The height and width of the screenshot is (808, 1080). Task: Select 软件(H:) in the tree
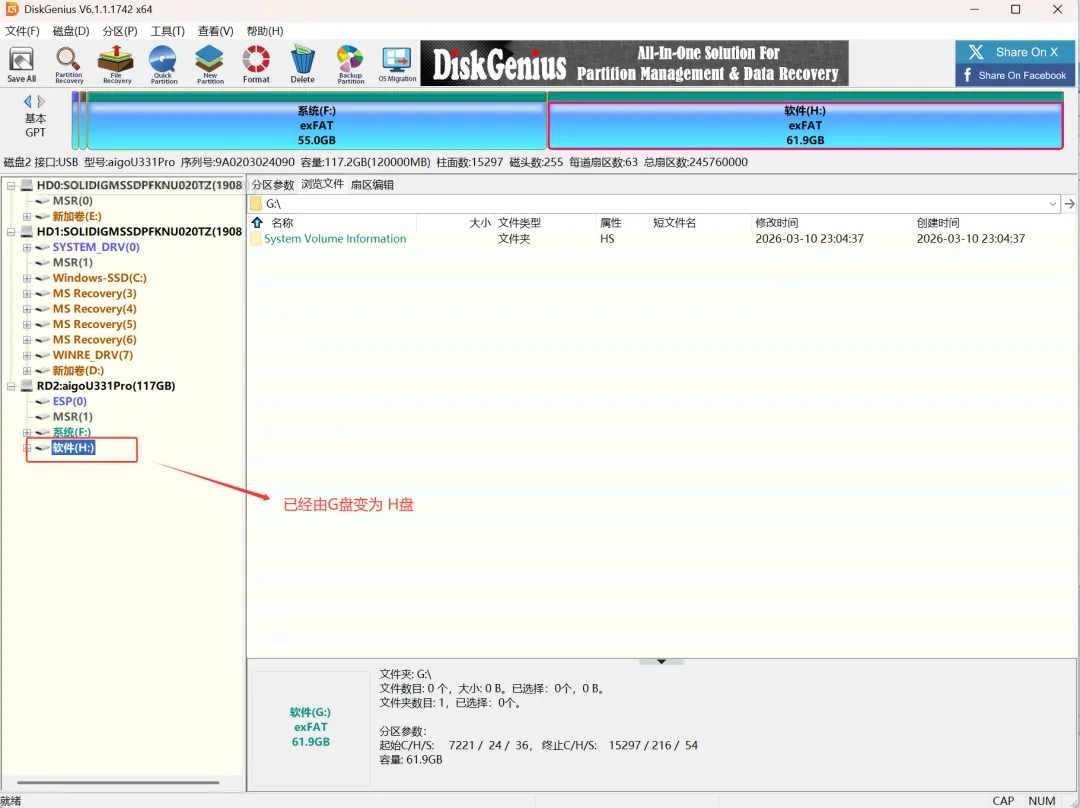tap(73, 448)
